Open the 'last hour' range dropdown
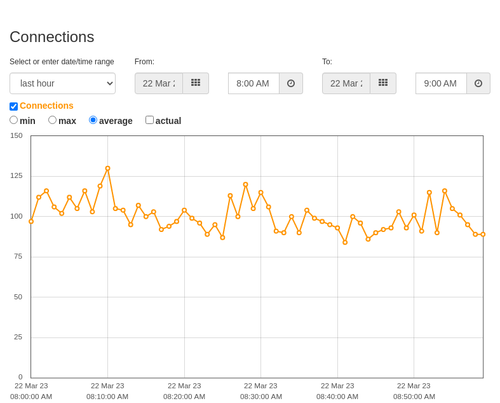The width and height of the screenshot is (500, 403). point(63,83)
